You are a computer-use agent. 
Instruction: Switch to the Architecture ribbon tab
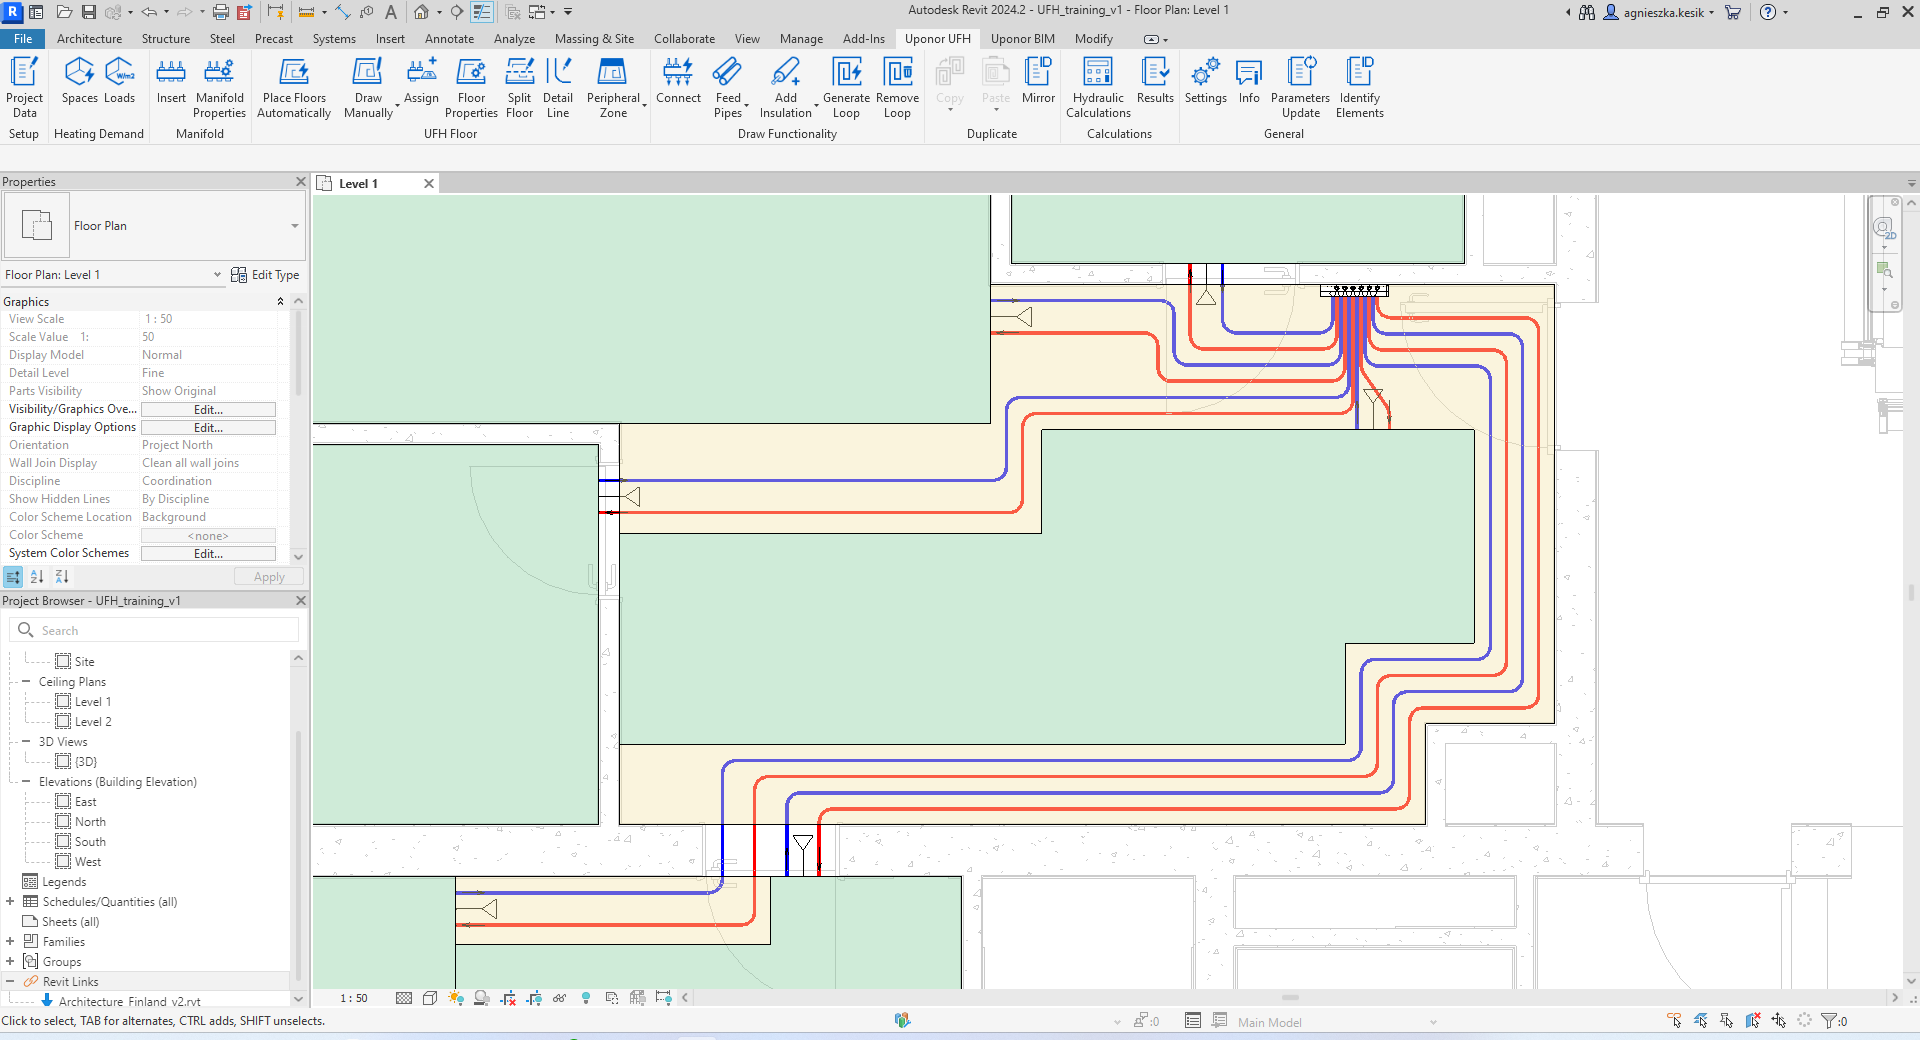click(x=89, y=39)
